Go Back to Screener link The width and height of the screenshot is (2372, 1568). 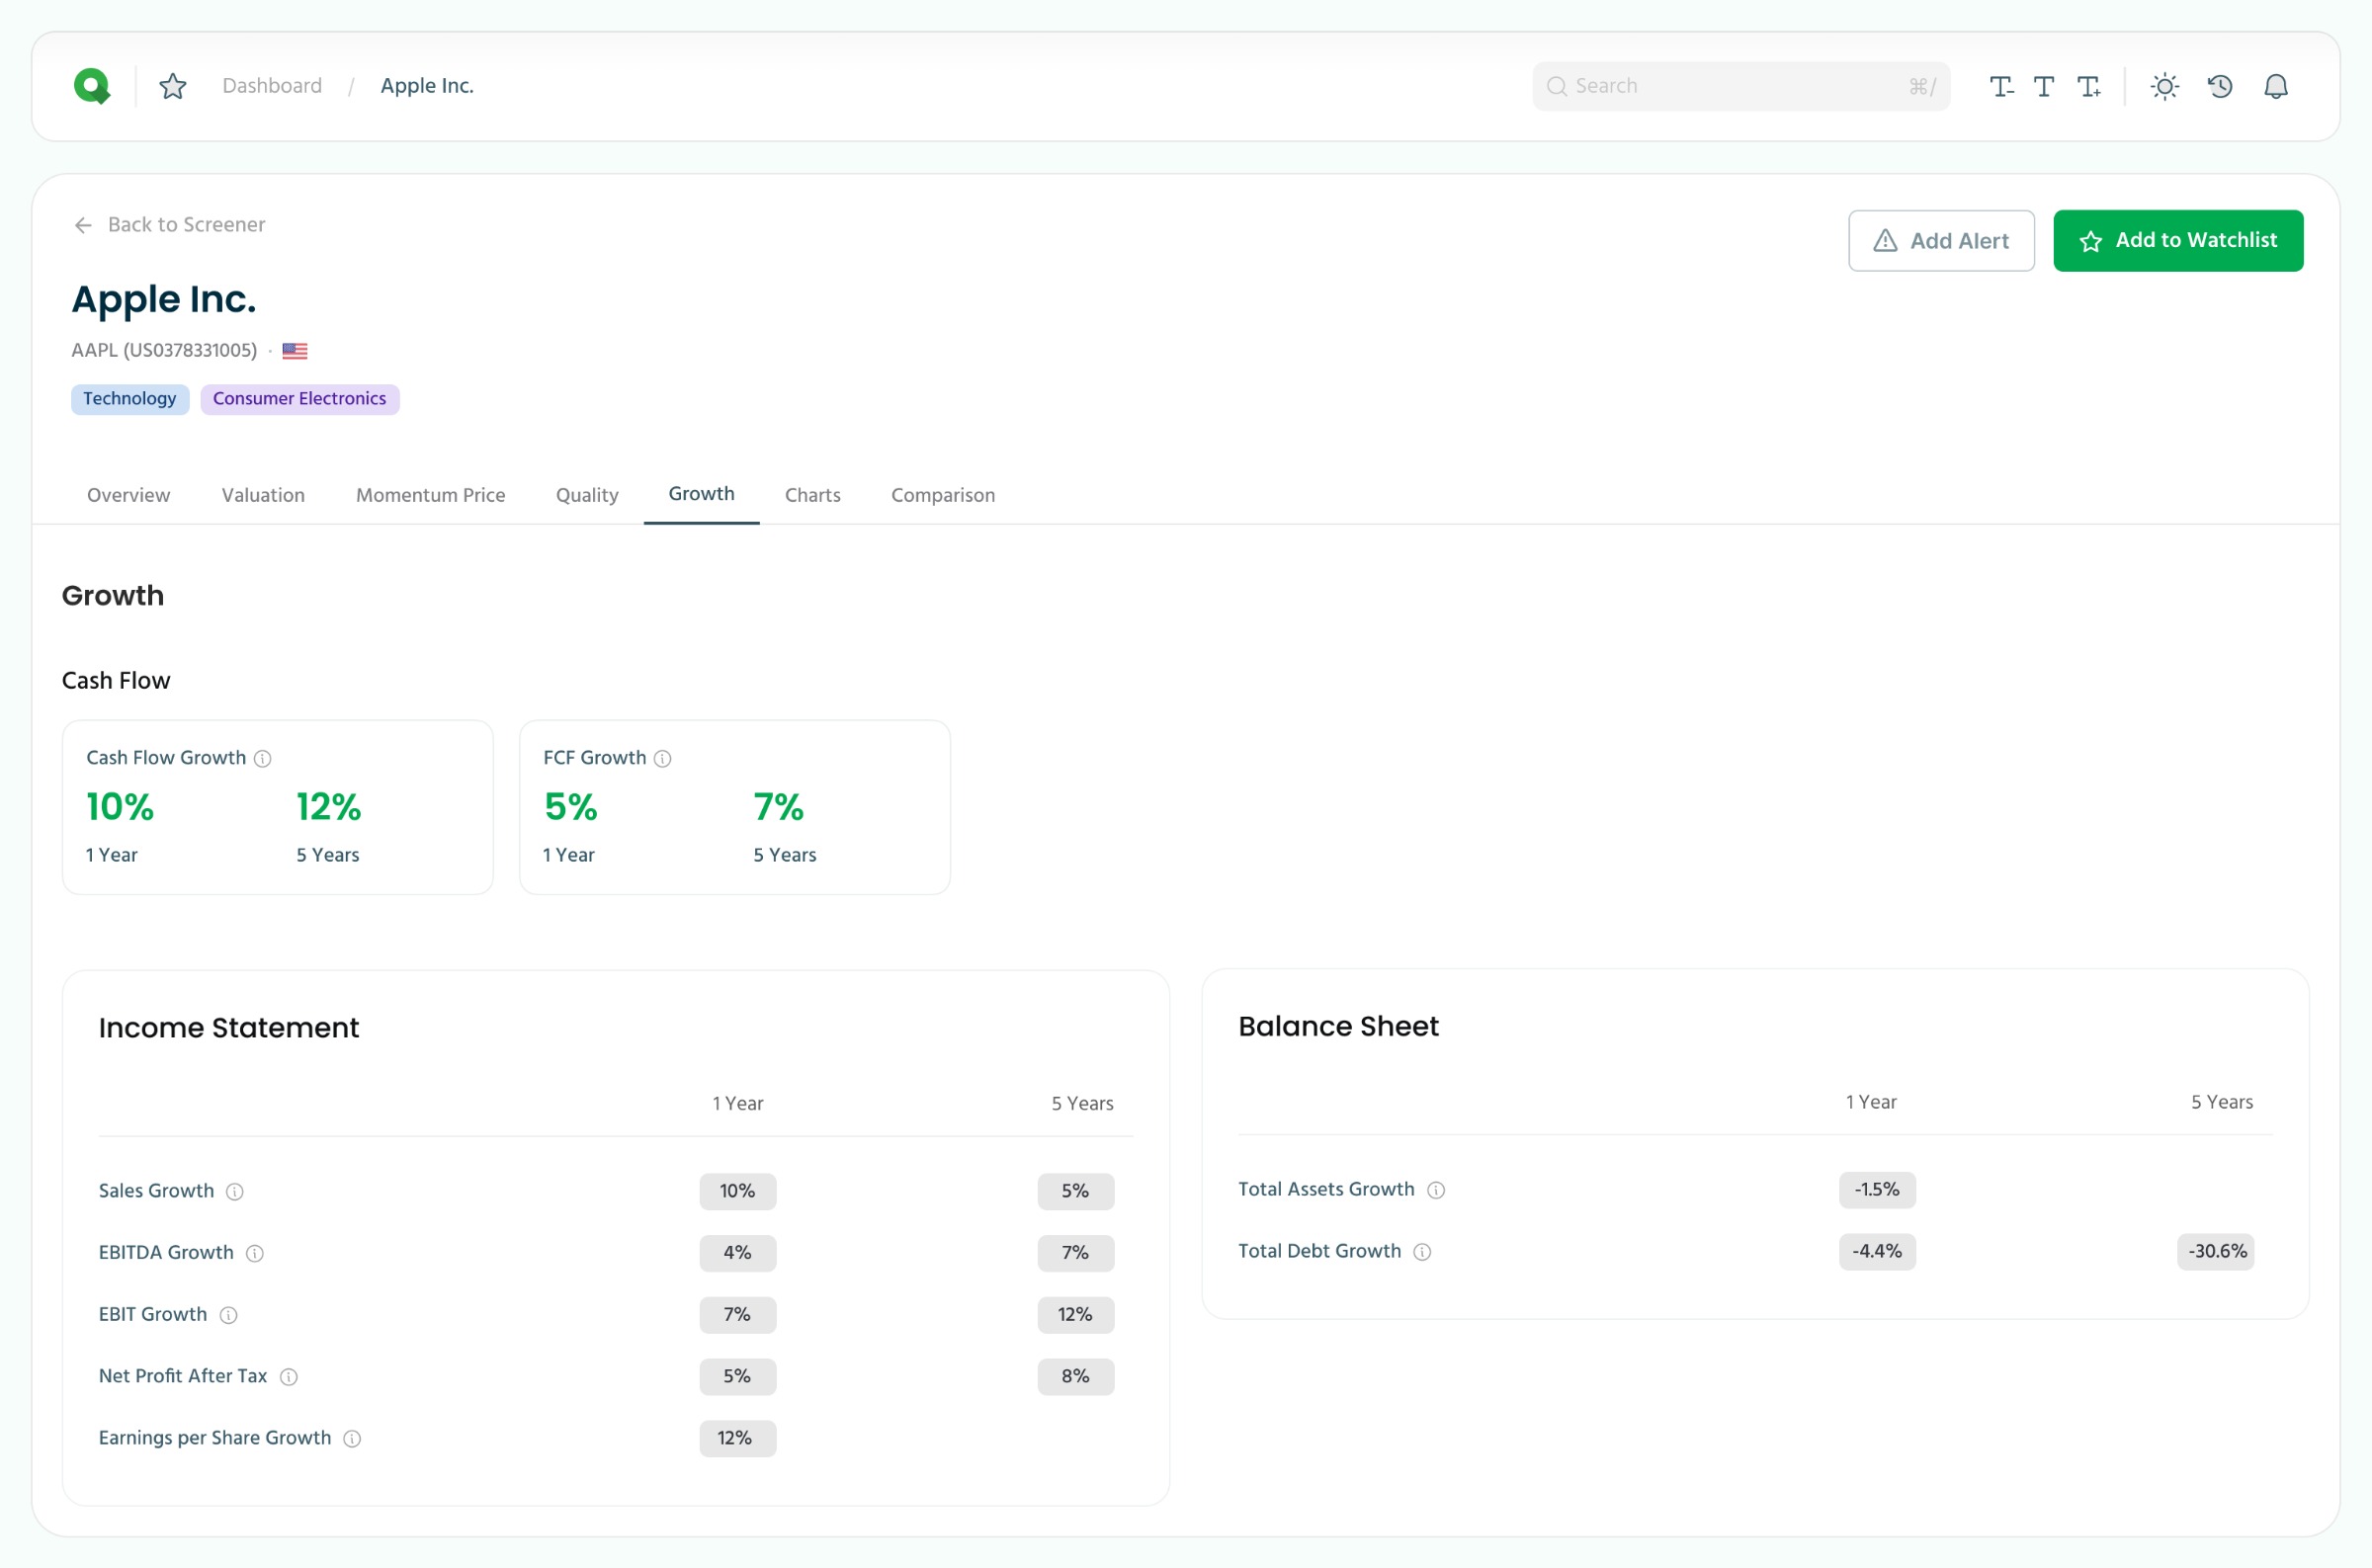pyautogui.click(x=170, y=225)
